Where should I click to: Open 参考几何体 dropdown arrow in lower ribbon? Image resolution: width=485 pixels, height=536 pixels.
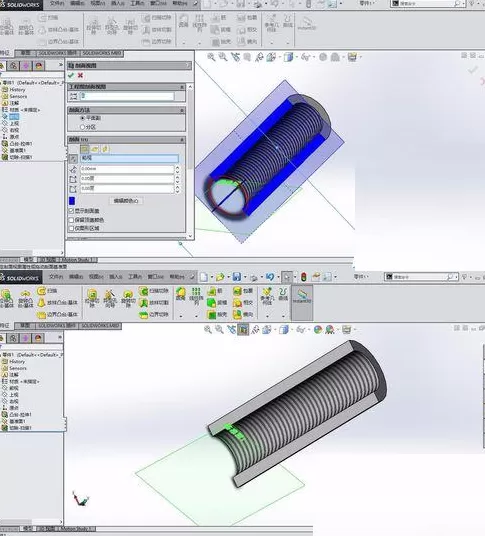tap(267, 316)
